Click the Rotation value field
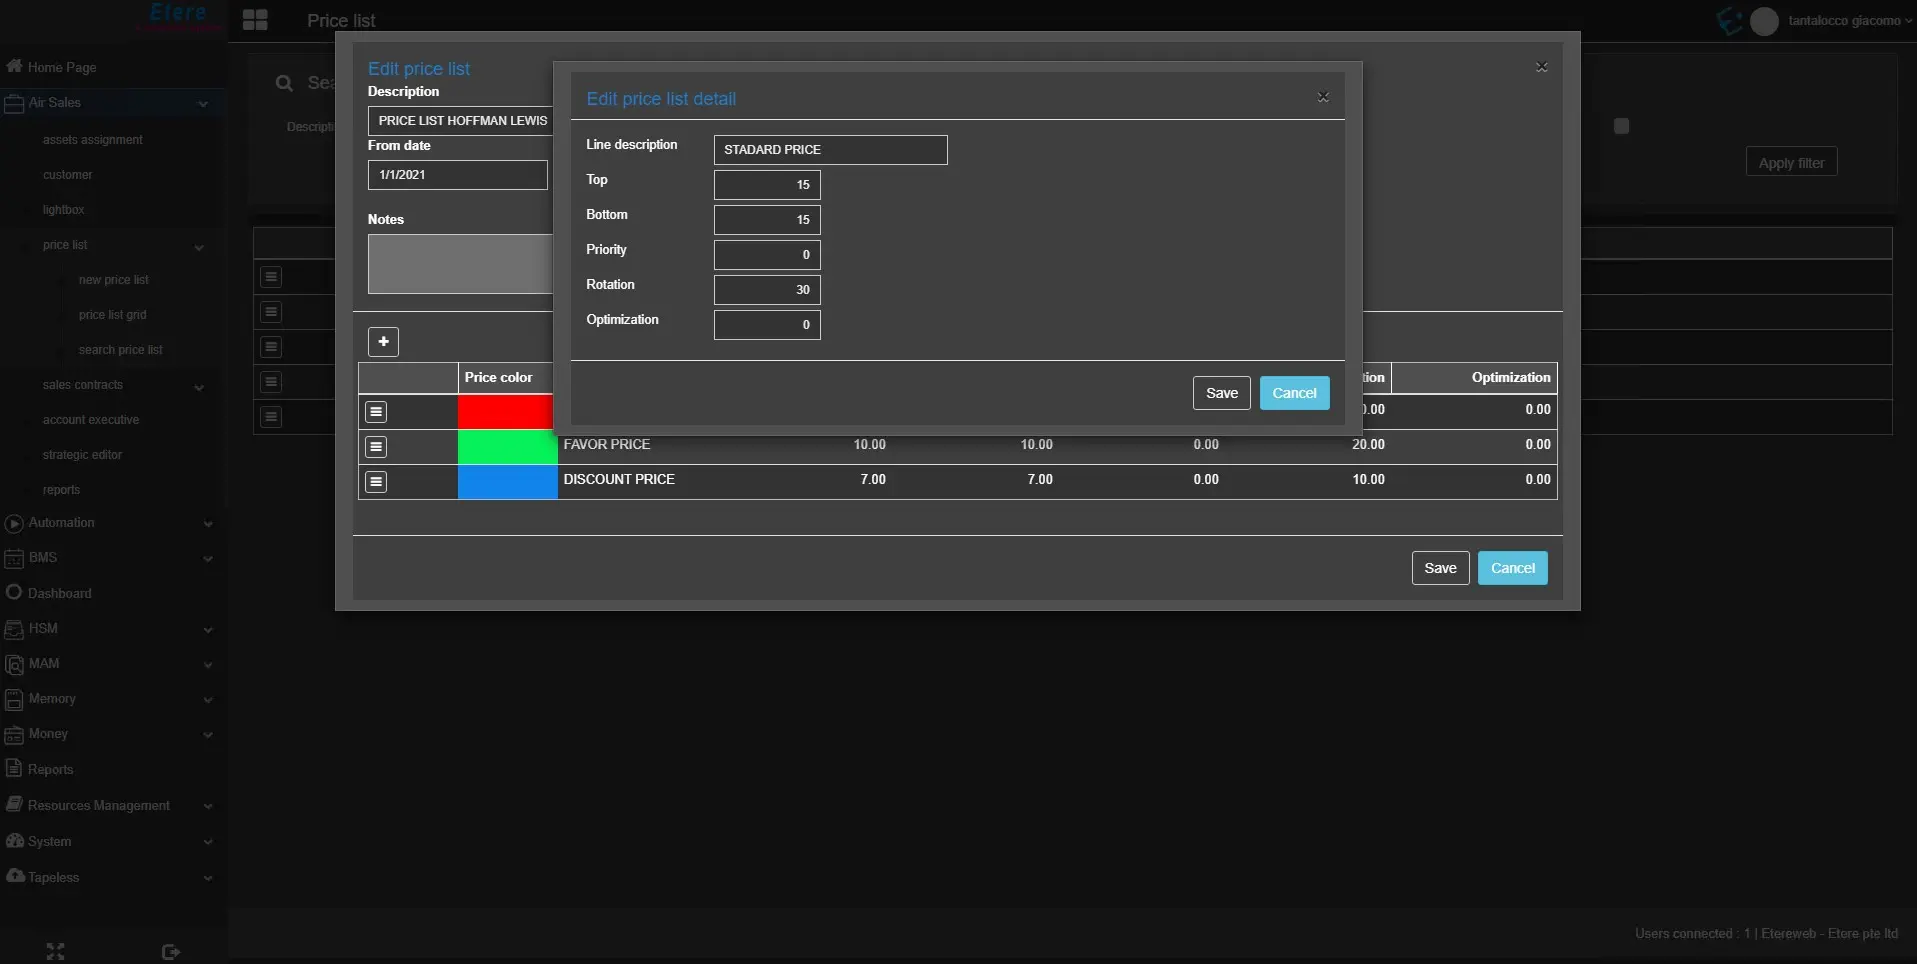Screen dimensions: 1917x964 point(767,290)
